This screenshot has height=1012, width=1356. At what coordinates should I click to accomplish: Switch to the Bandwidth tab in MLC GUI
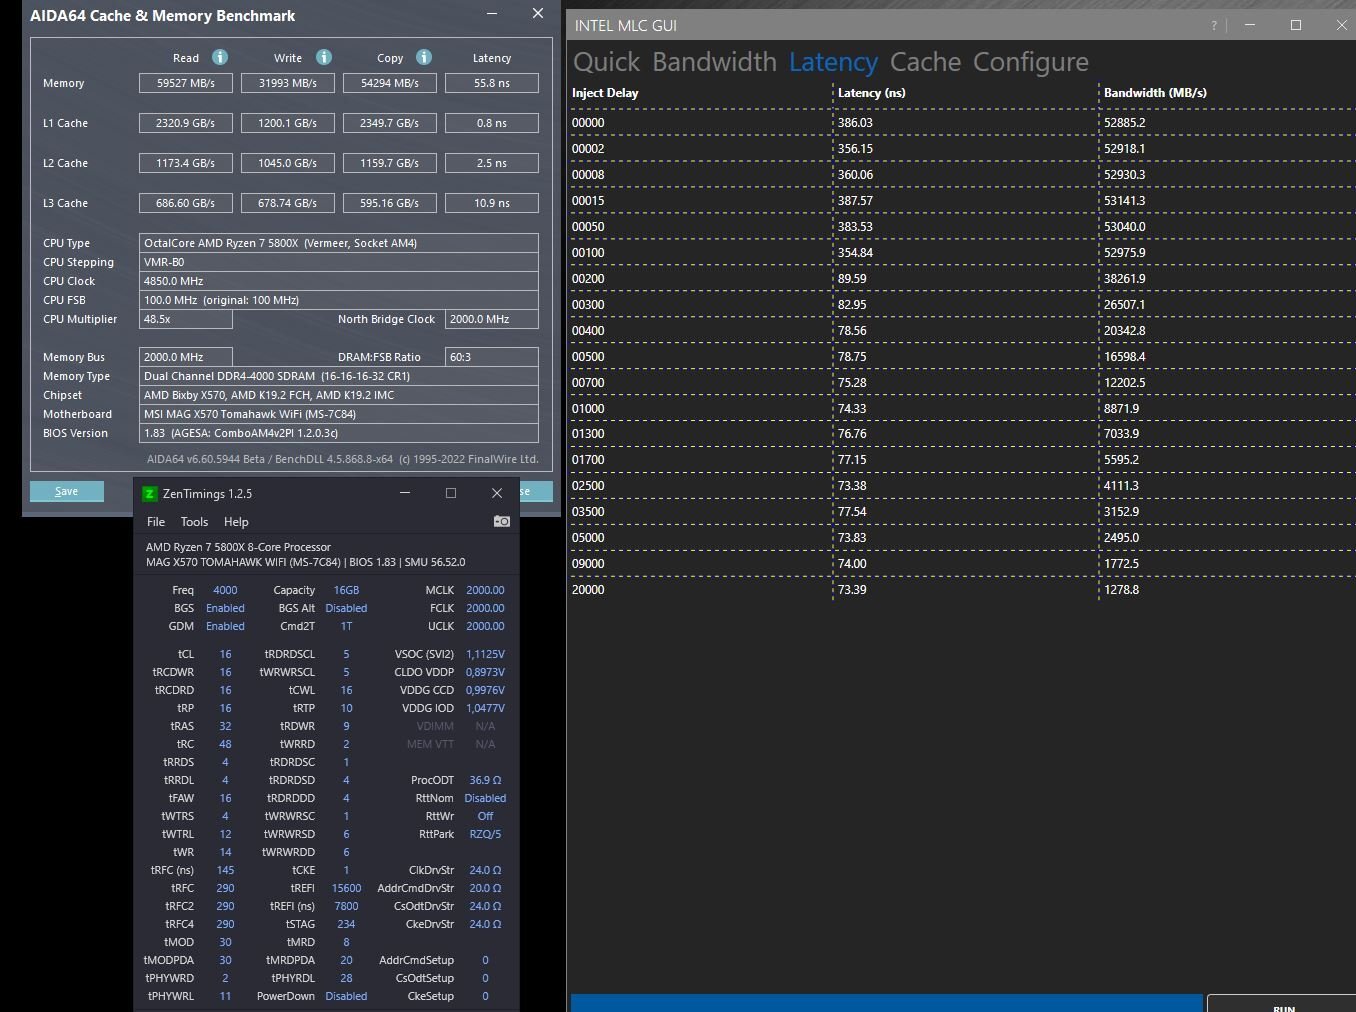point(714,62)
